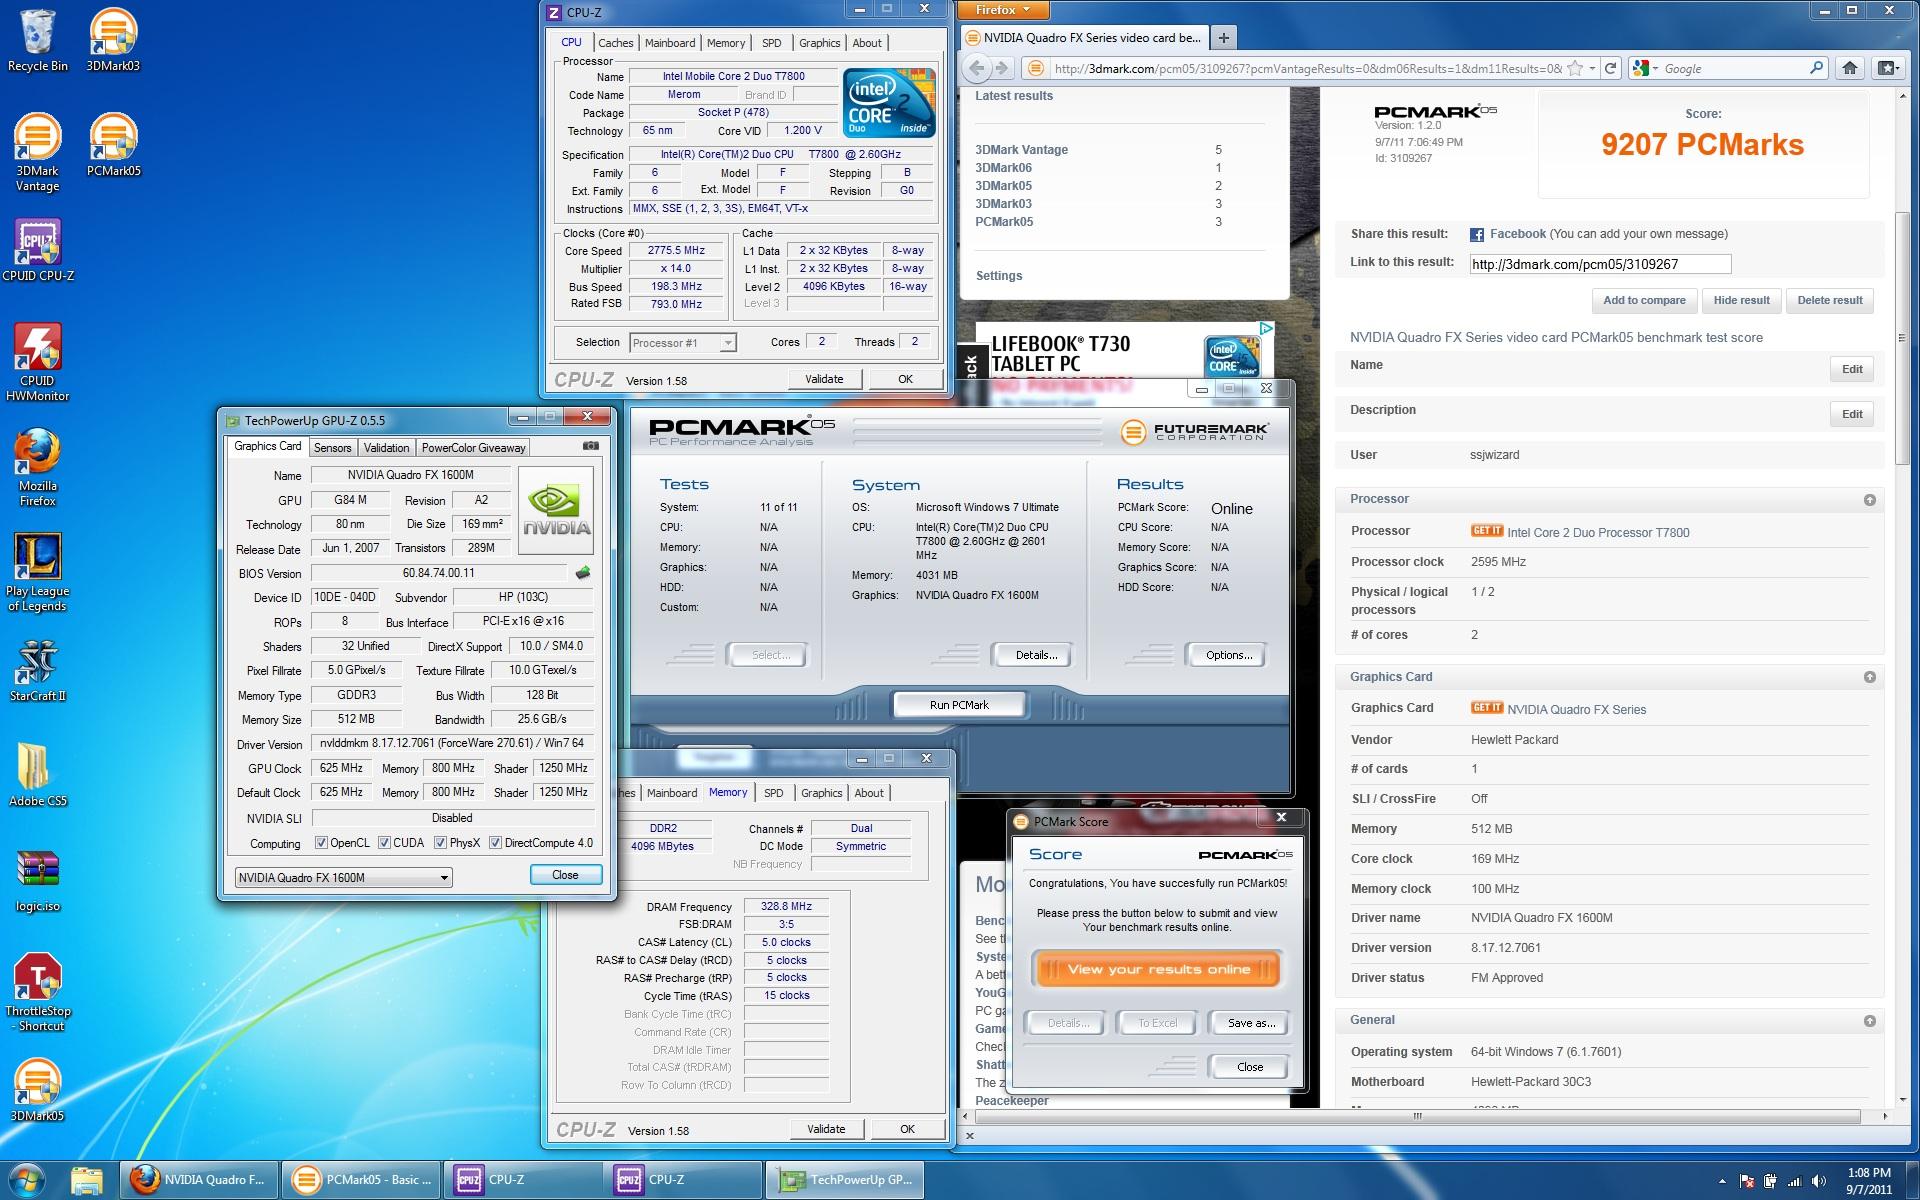Click the Firefox home icon
The width and height of the screenshot is (1920, 1200).
coord(1850,68)
